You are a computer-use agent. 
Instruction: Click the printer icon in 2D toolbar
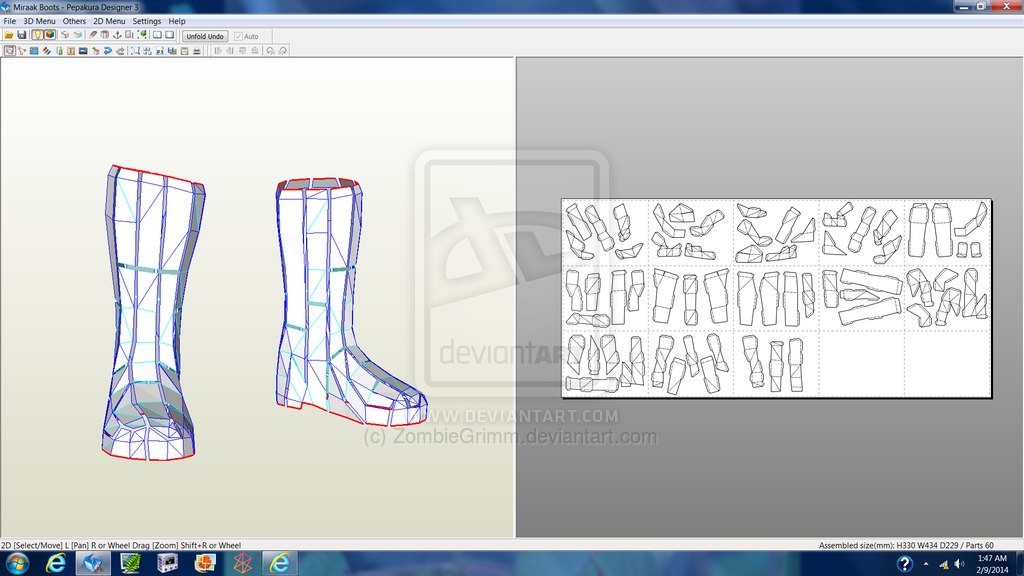coord(197,51)
